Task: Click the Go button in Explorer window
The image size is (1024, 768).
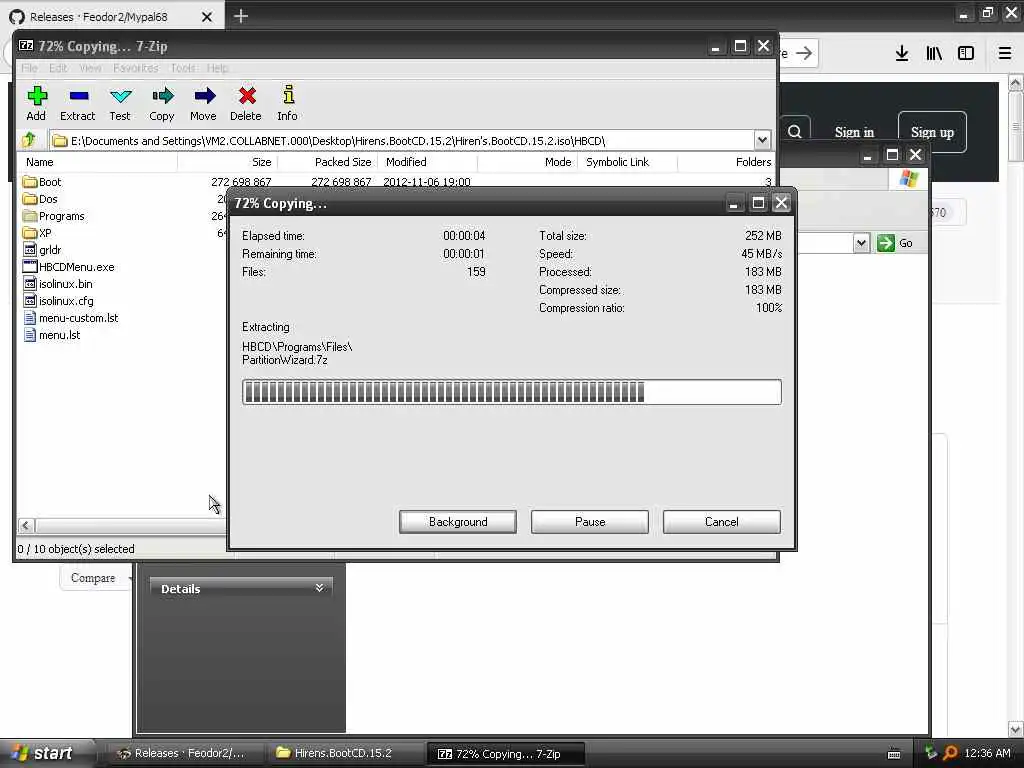Action: pos(895,243)
